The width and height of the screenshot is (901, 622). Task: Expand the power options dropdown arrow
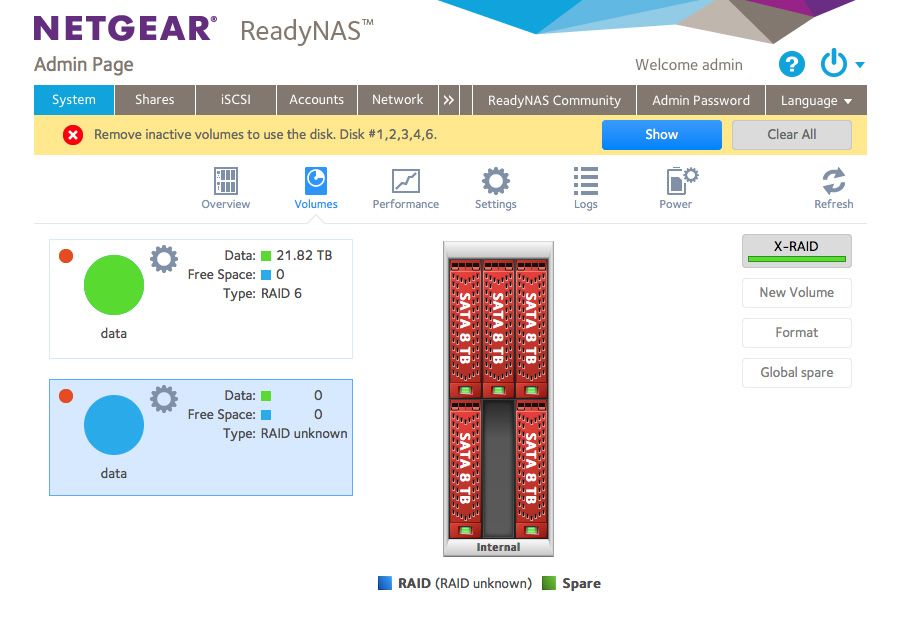click(860, 65)
